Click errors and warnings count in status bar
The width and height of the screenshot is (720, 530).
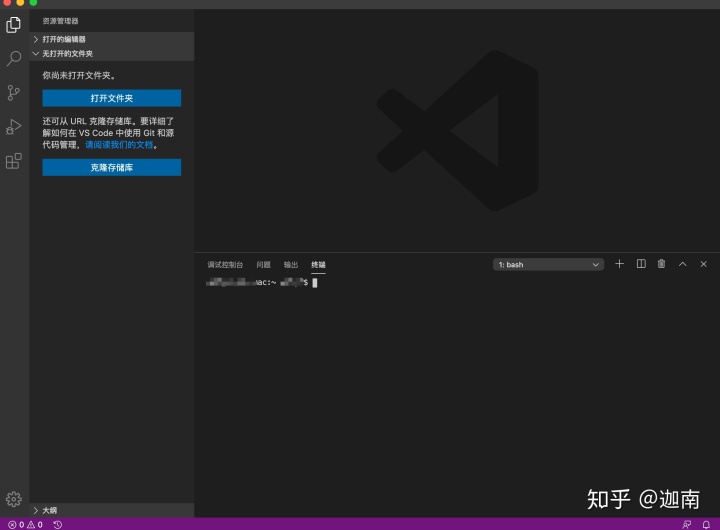[x=26, y=524]
